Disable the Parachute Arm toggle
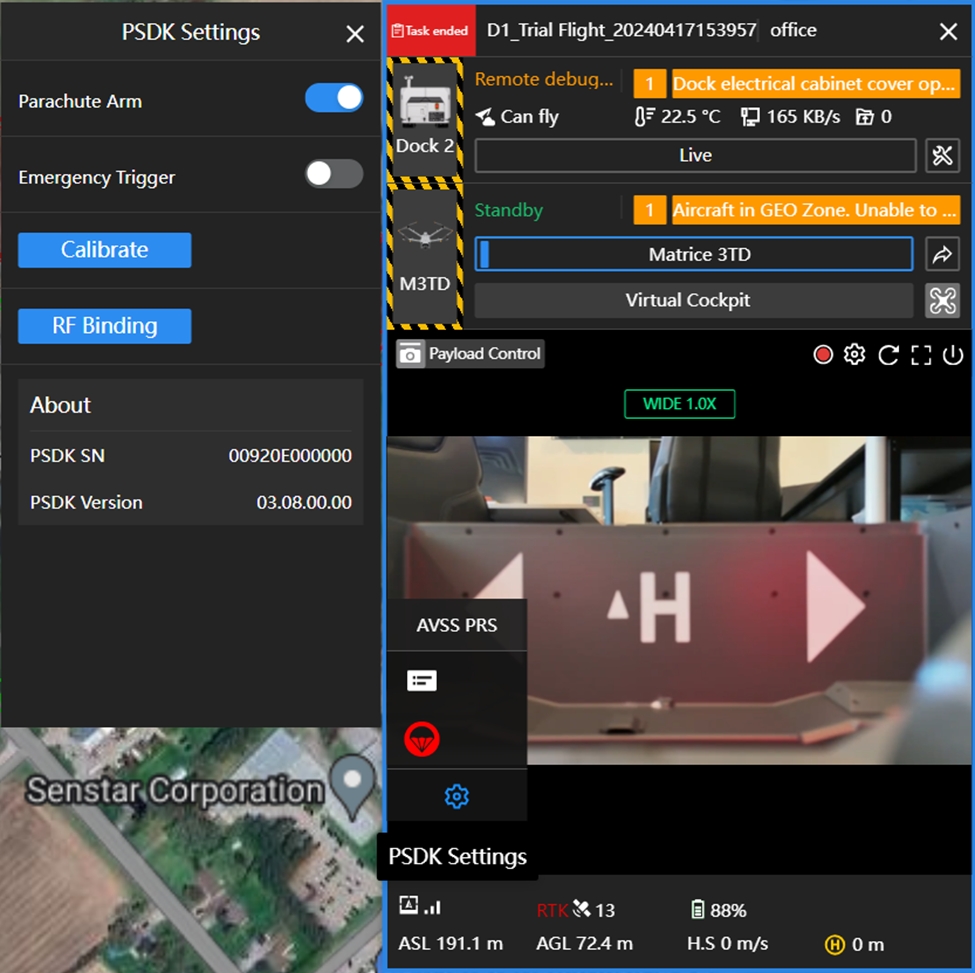This screenshot has width=975, height=973. (334, 98)
